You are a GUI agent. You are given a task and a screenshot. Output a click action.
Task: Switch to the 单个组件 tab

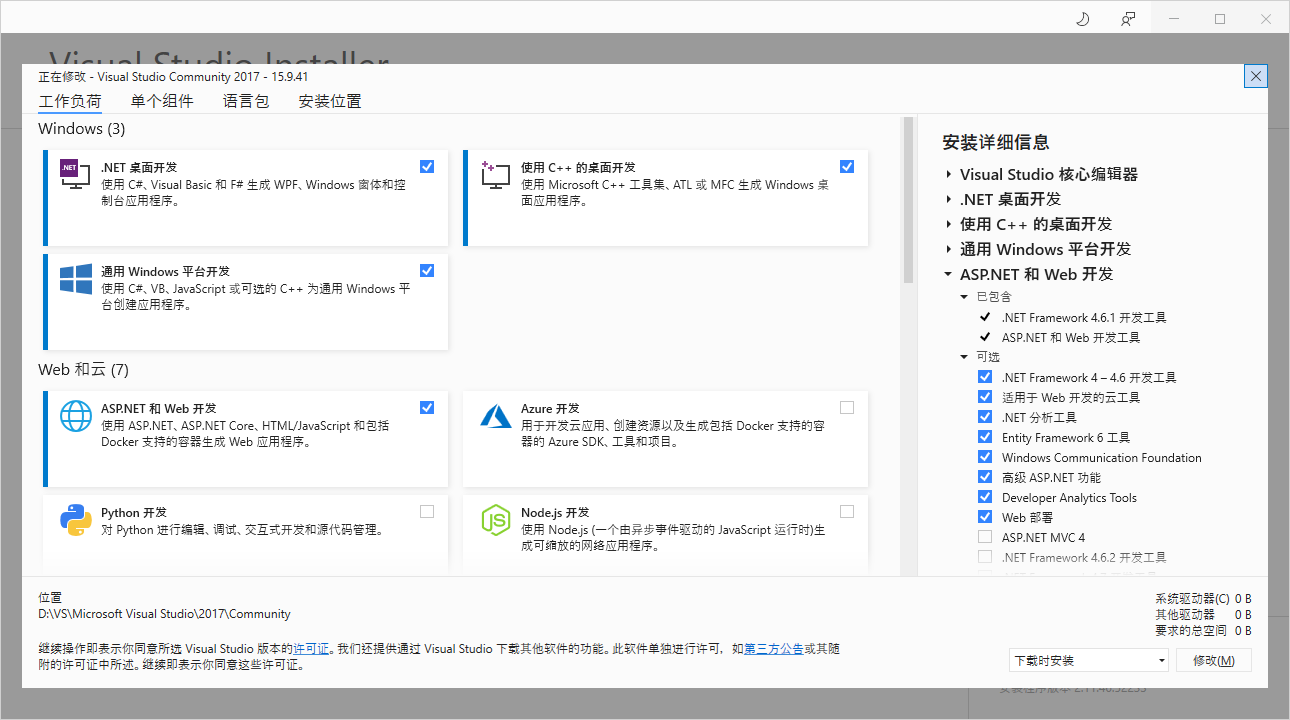[x=162, y=101]
